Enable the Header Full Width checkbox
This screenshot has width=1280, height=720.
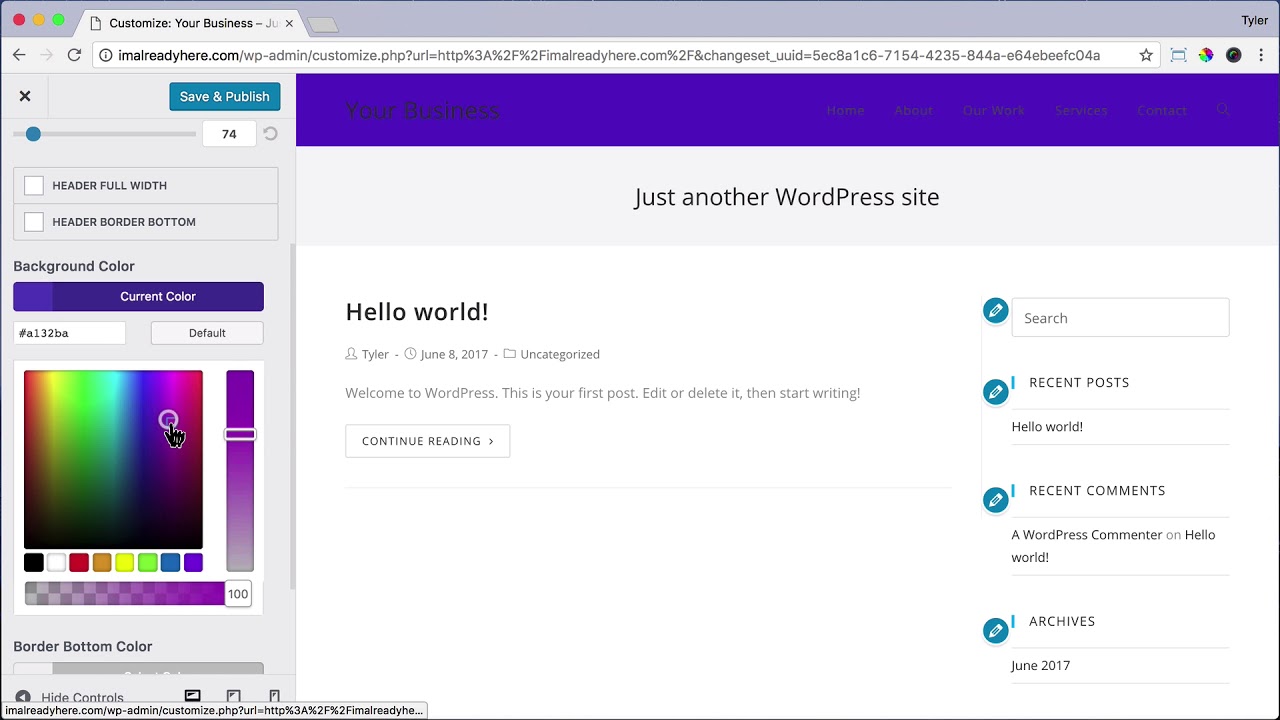[34, 185]
